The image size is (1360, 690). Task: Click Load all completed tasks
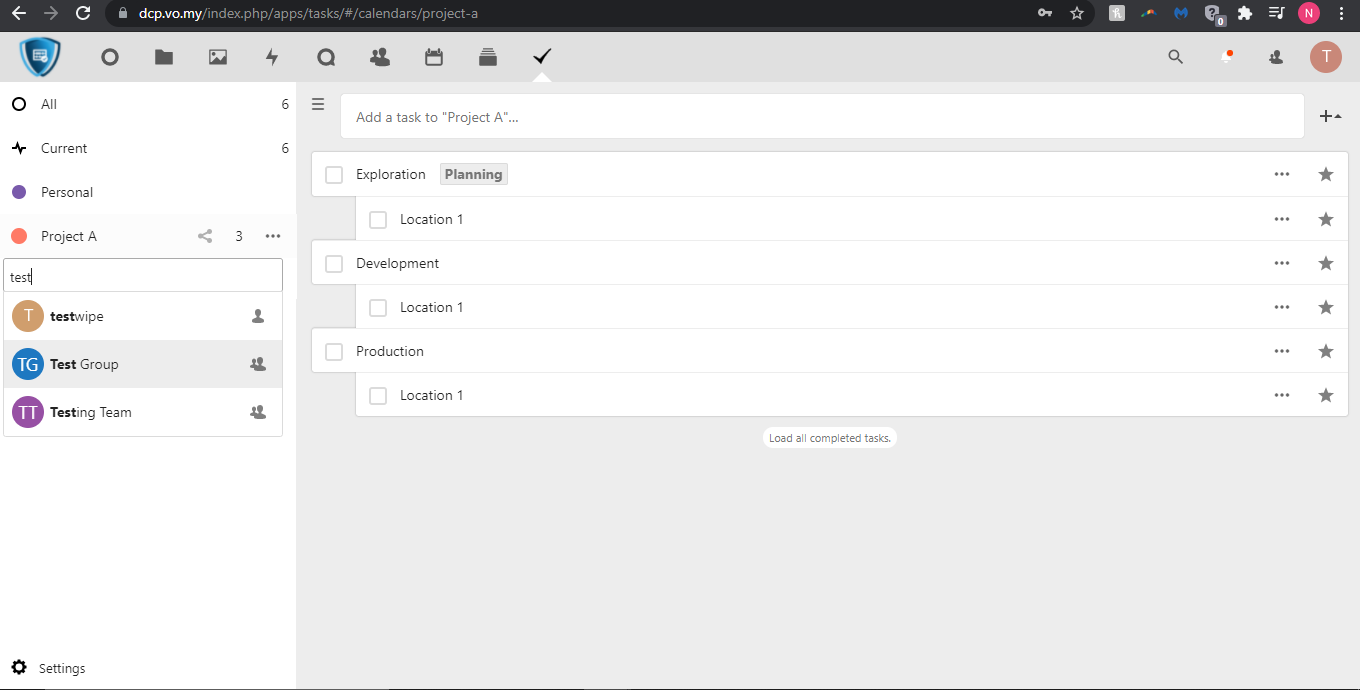click(x=829, y=438)
